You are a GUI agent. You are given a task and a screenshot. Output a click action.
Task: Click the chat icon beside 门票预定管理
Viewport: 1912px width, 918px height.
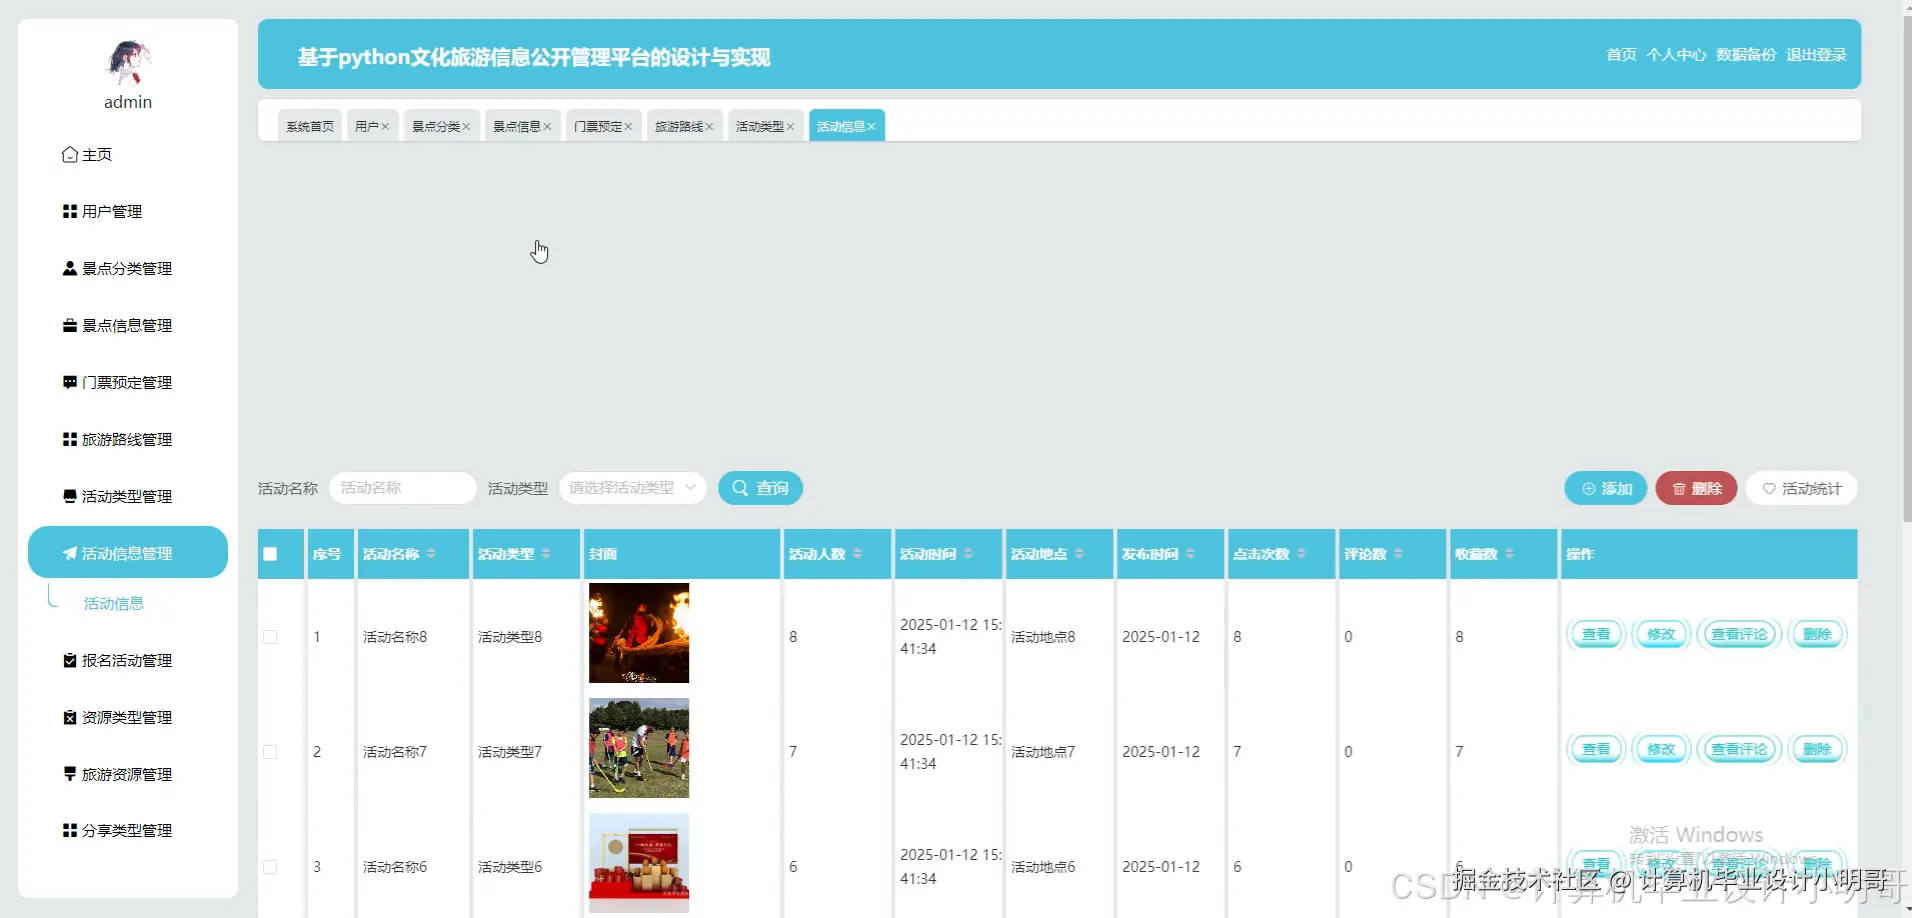click(70, 383)
